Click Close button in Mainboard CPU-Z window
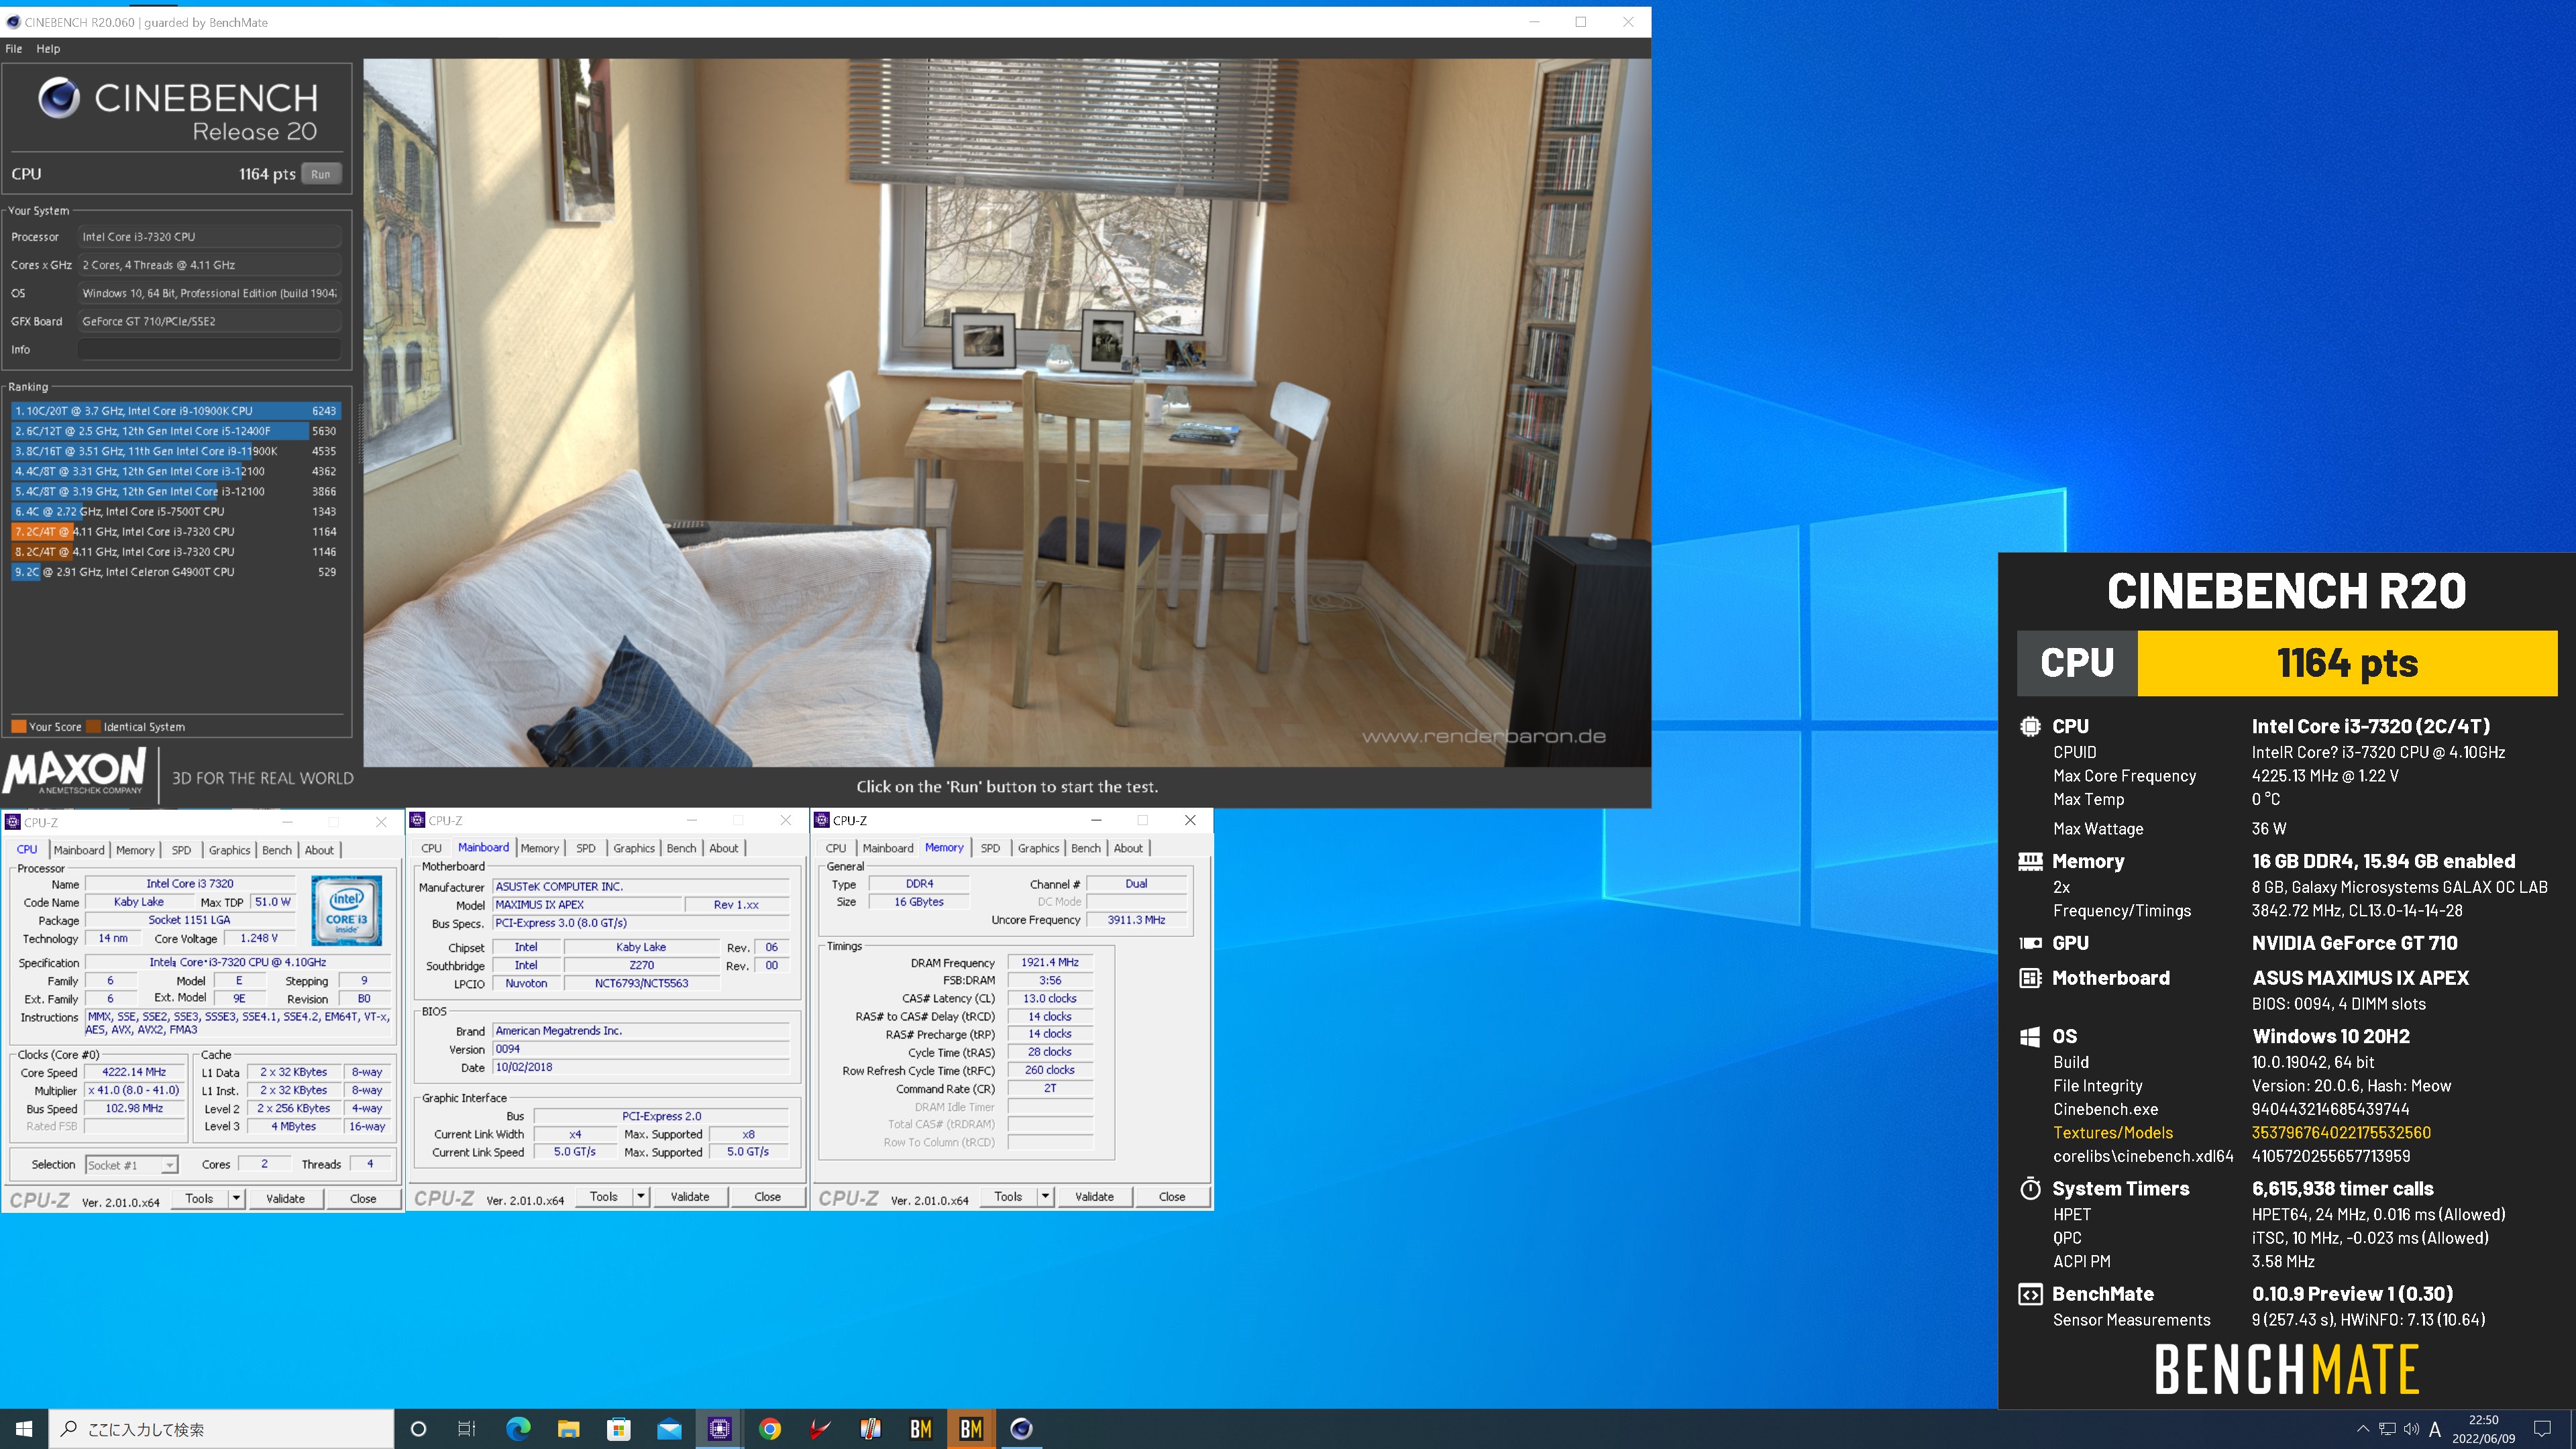The height and width of the screenshot is (1449, 2576). point(767,1196)
